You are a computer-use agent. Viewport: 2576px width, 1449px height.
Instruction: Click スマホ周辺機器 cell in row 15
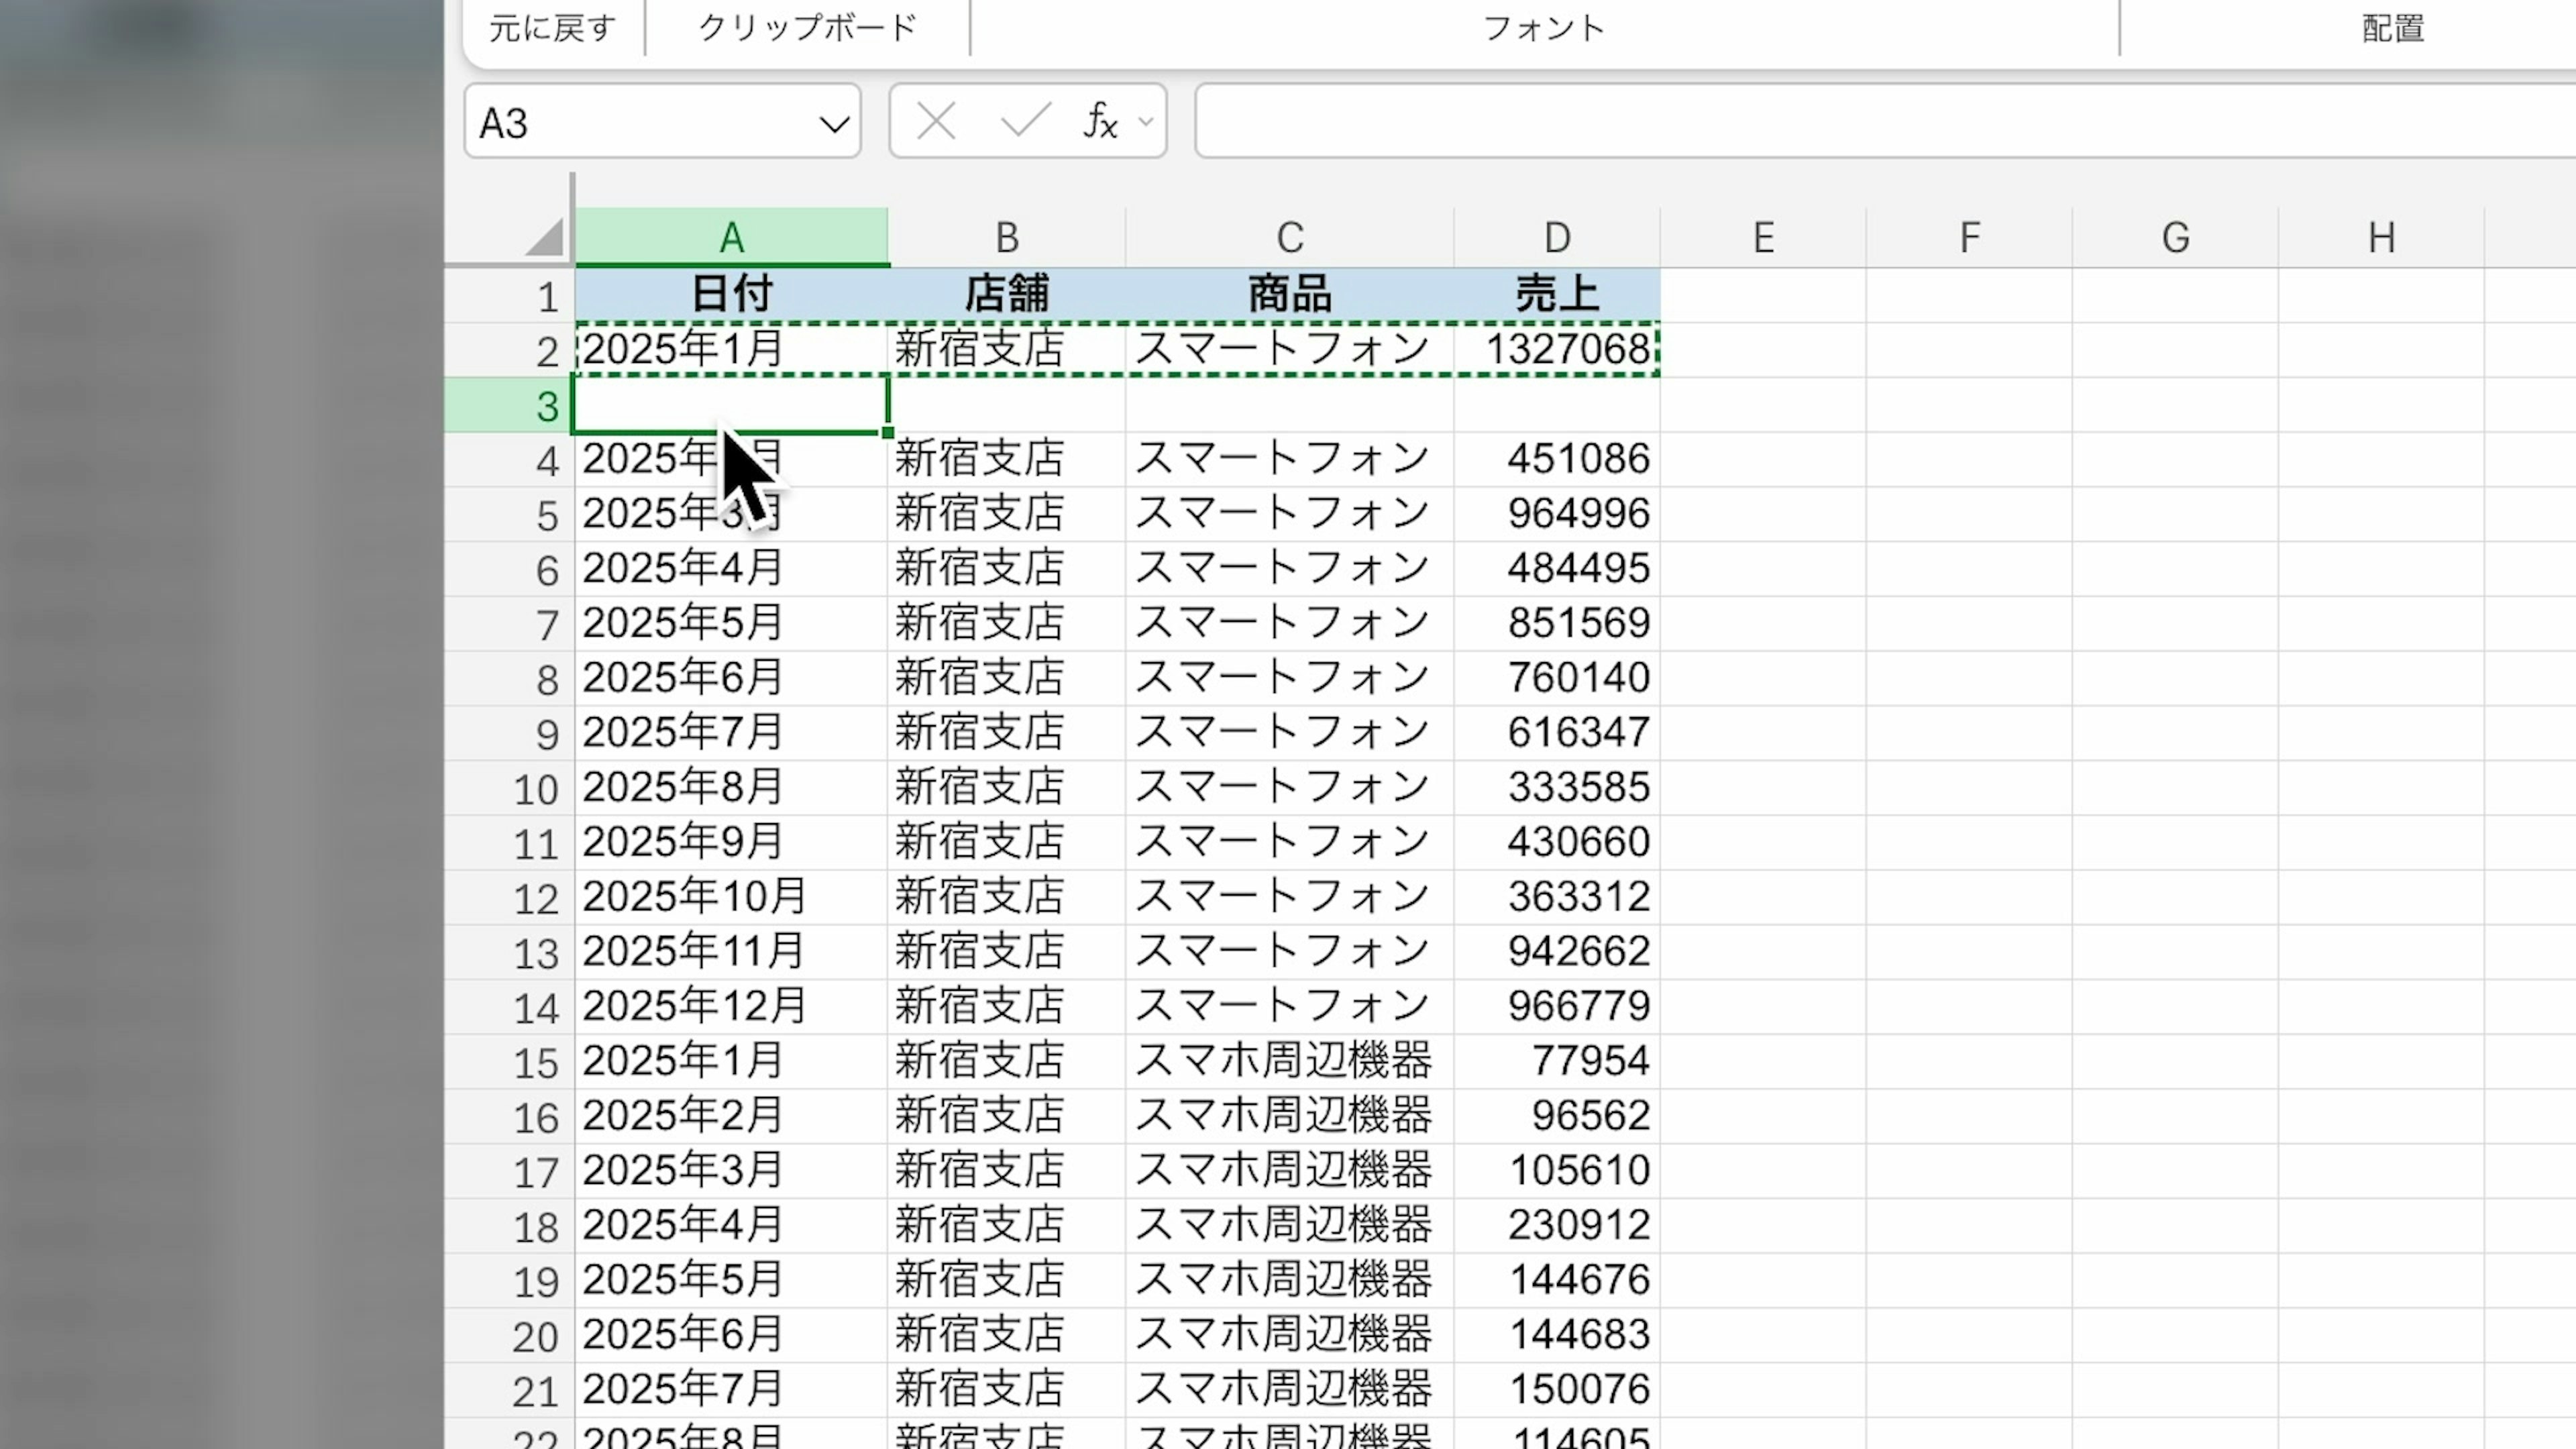[x=1288, y=1061]
